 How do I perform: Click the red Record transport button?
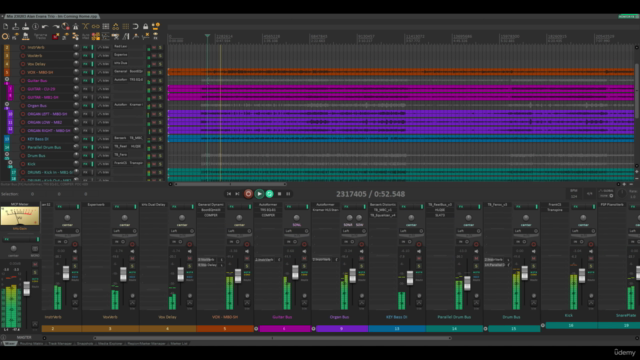(x=248, y=194)
